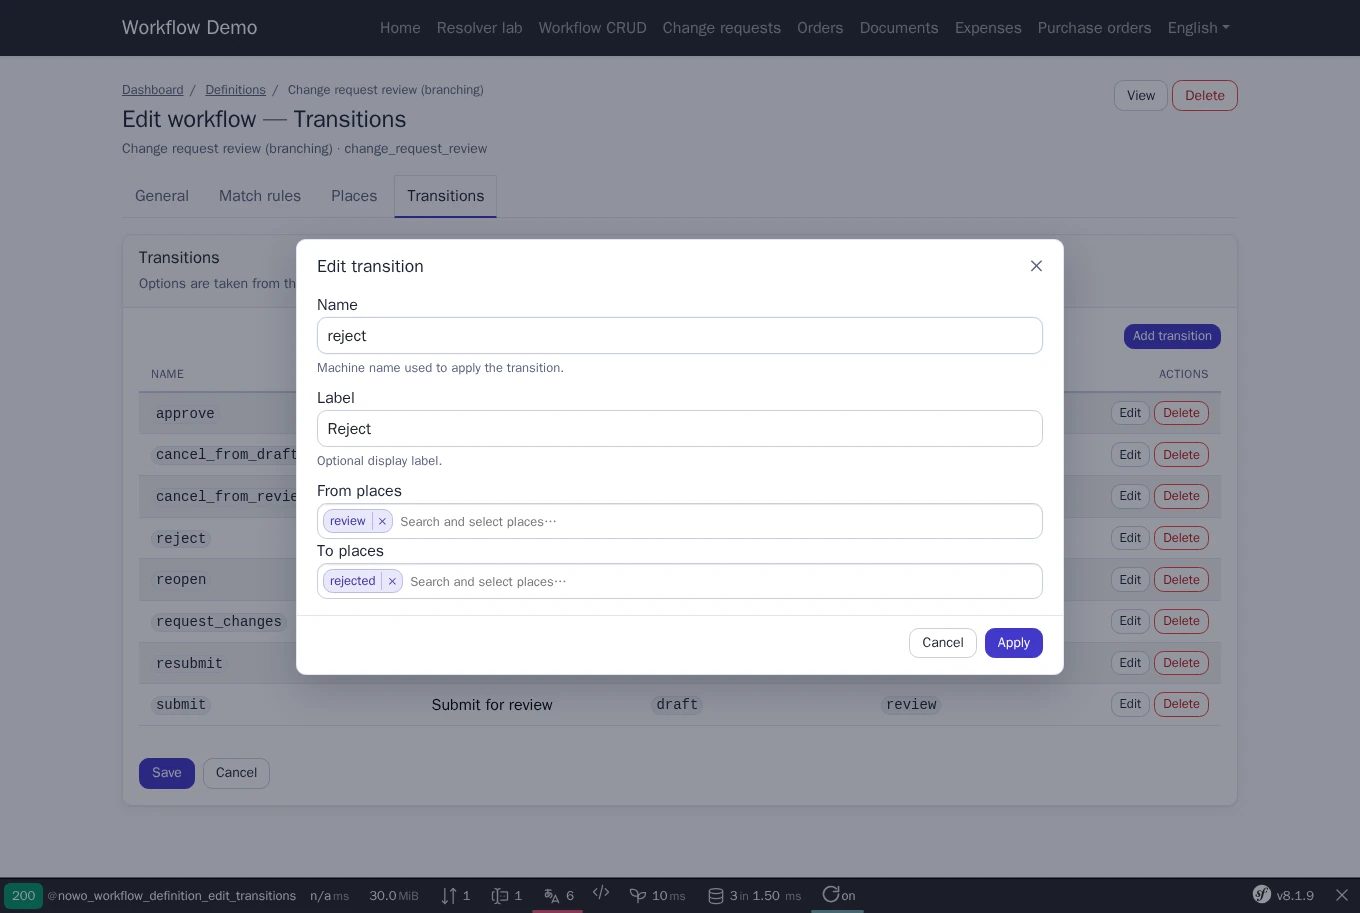Remove the 'review' tag from From places
The width and height of the screenshot is (1360, 913).
(x=382, y=521)
